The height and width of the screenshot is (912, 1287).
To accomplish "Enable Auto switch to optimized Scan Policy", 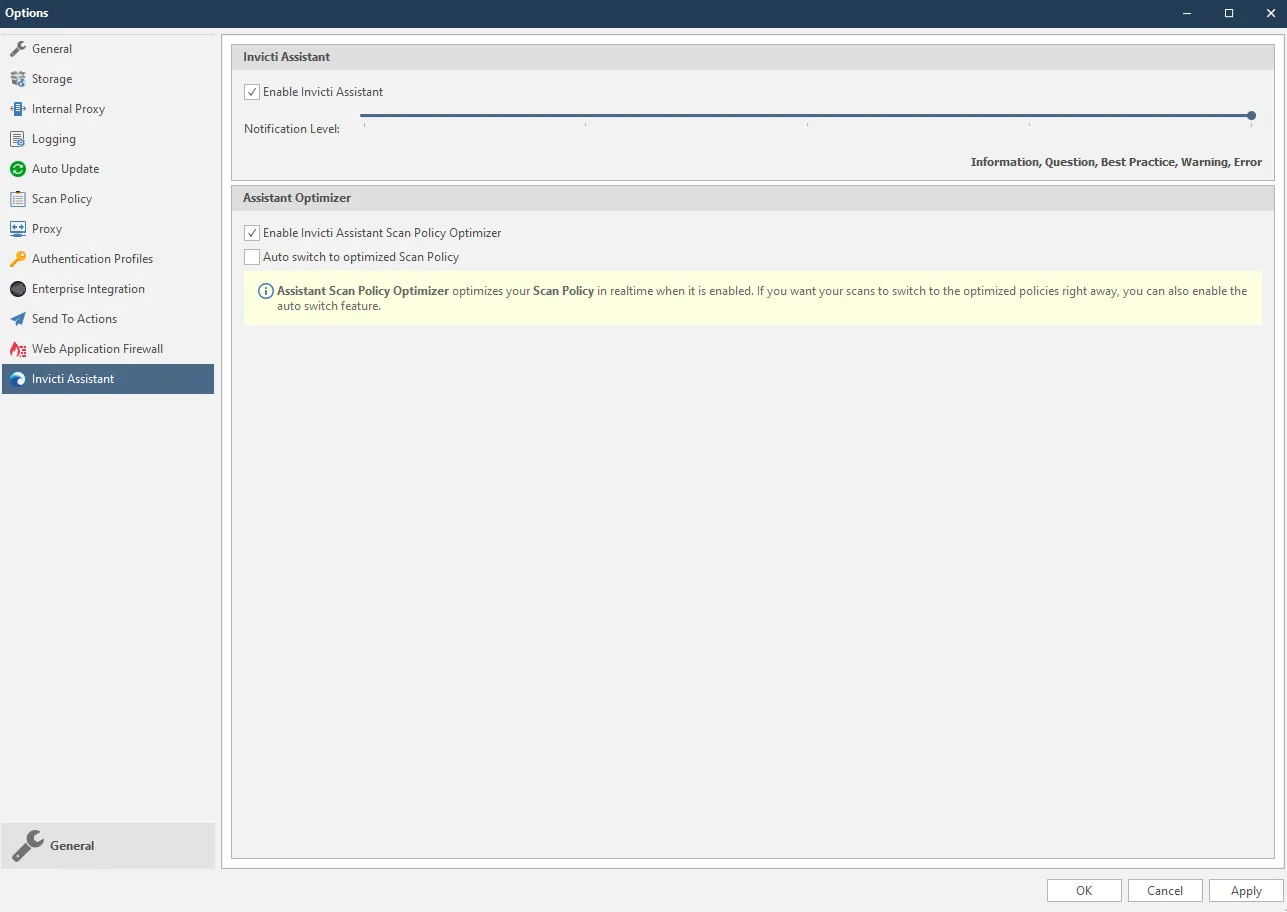I will tap(252, 257).
